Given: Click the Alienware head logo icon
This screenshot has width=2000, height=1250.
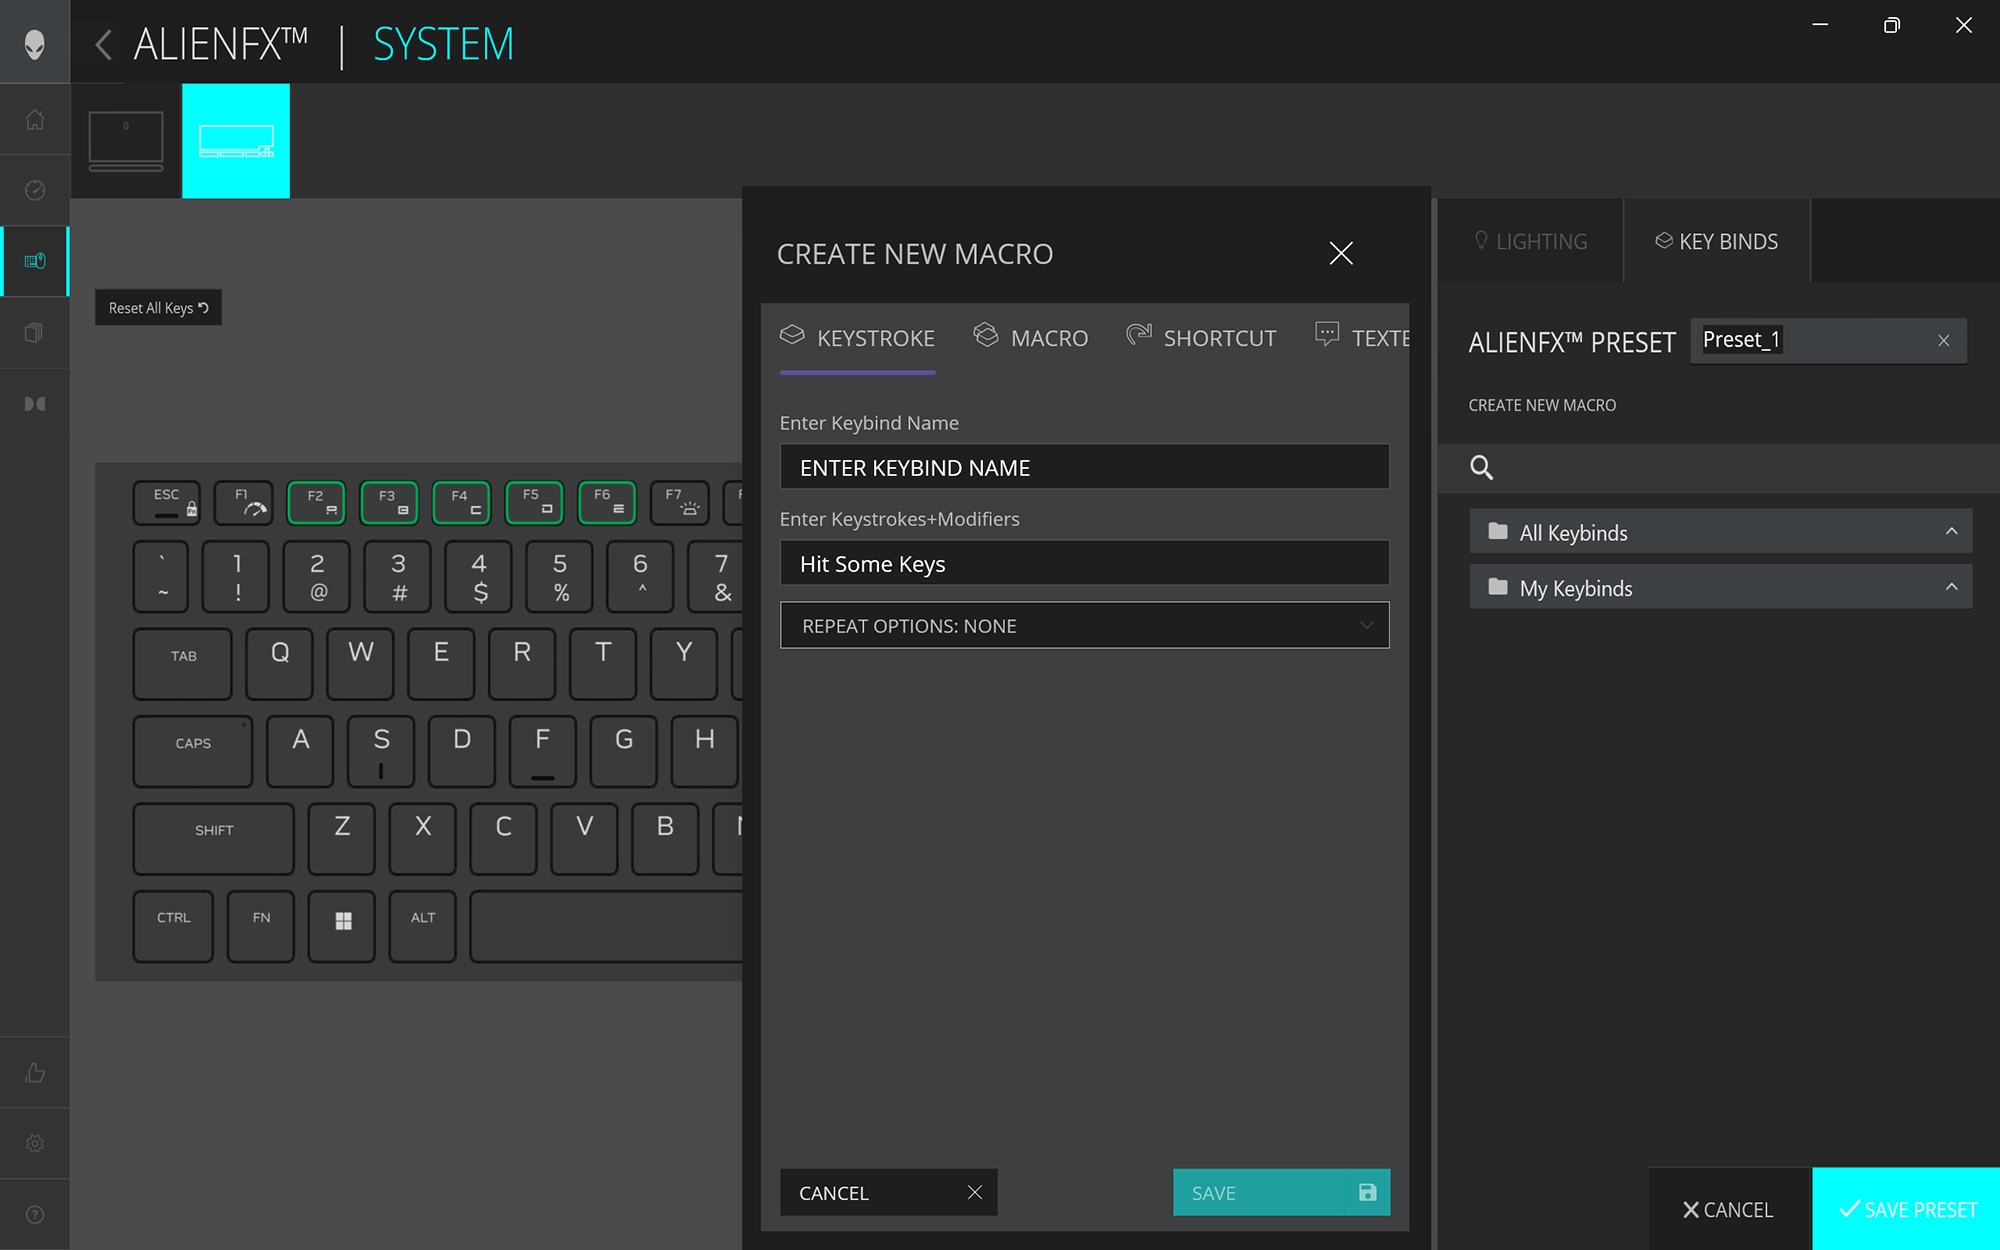Looking at the screenshot, I should coord(35,43).
